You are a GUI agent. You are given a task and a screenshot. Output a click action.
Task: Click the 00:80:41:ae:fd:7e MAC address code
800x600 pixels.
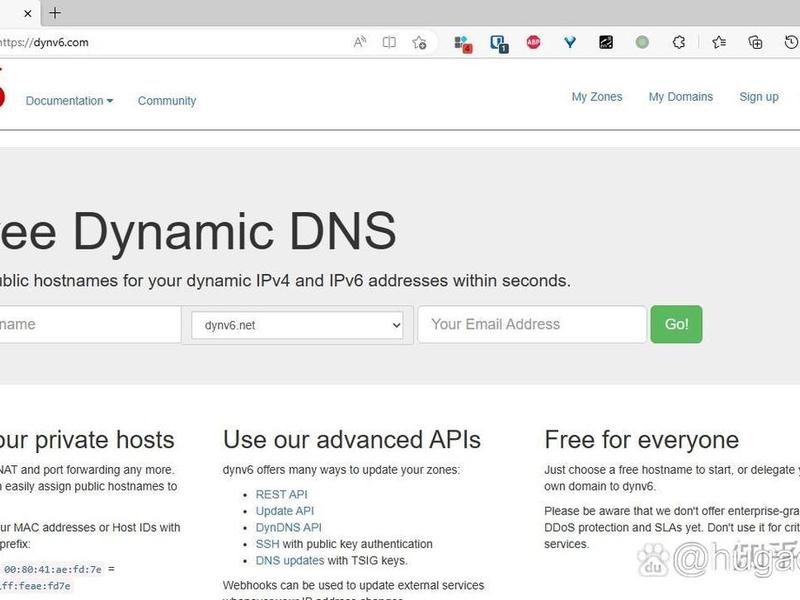[53, 569]
